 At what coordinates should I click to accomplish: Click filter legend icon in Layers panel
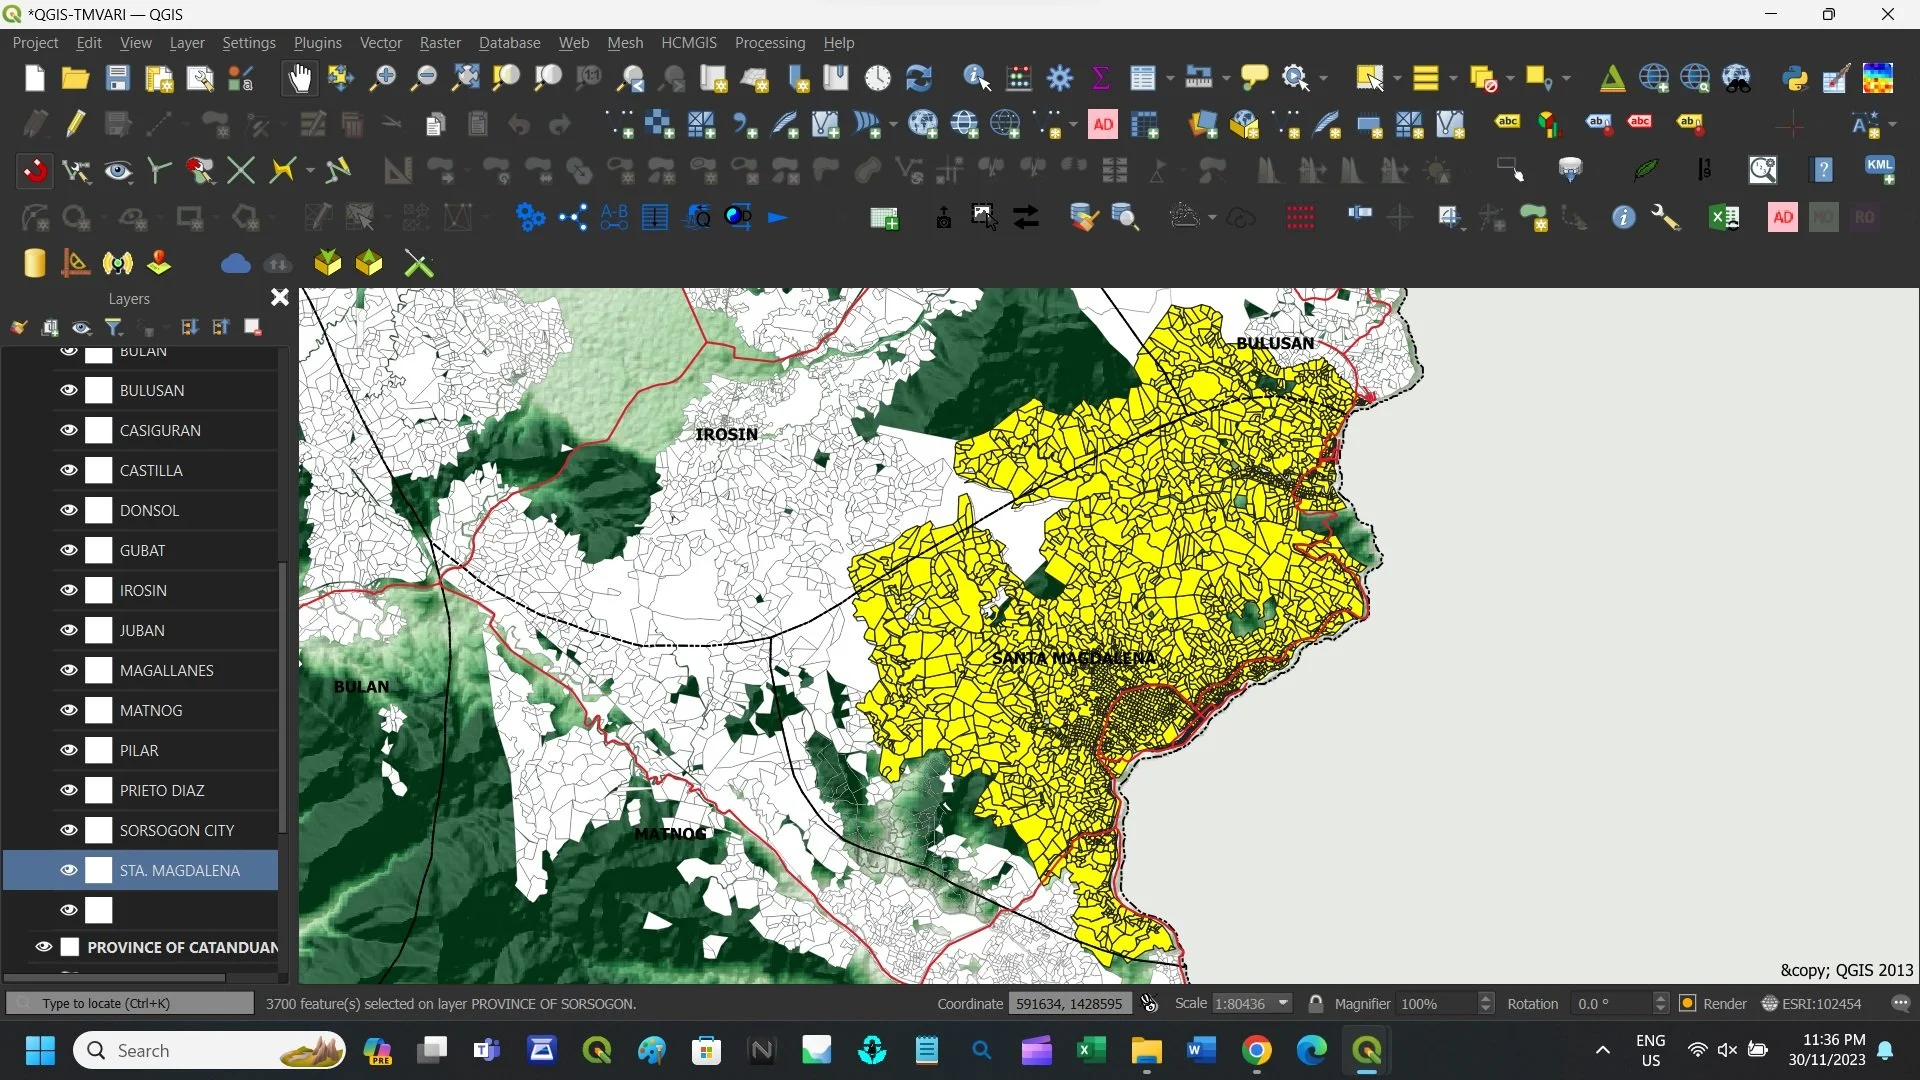click(114, 327)
